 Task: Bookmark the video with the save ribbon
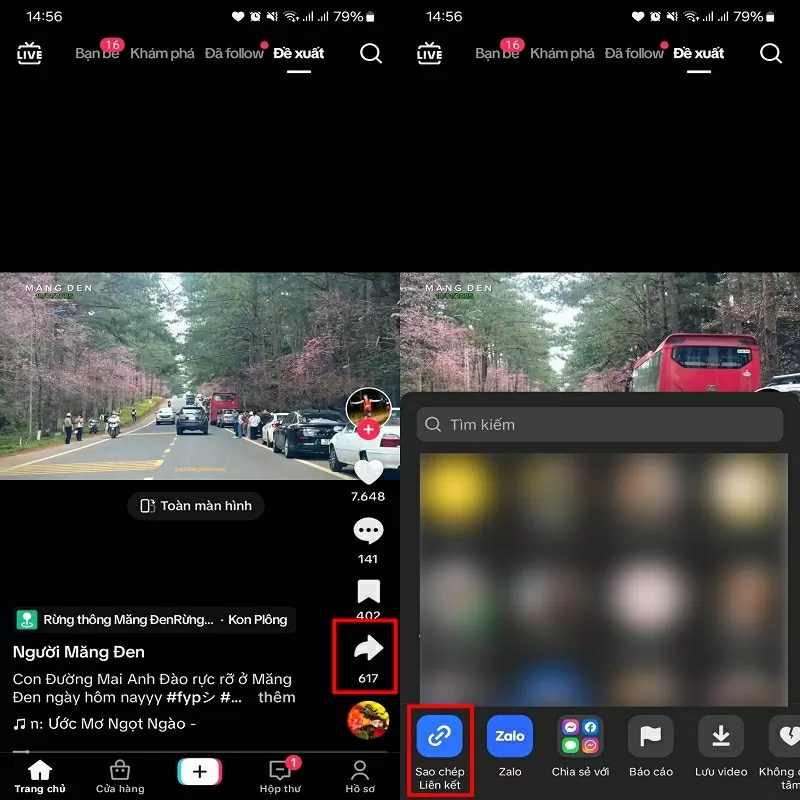pyautogui.click(x=368, y=591)
